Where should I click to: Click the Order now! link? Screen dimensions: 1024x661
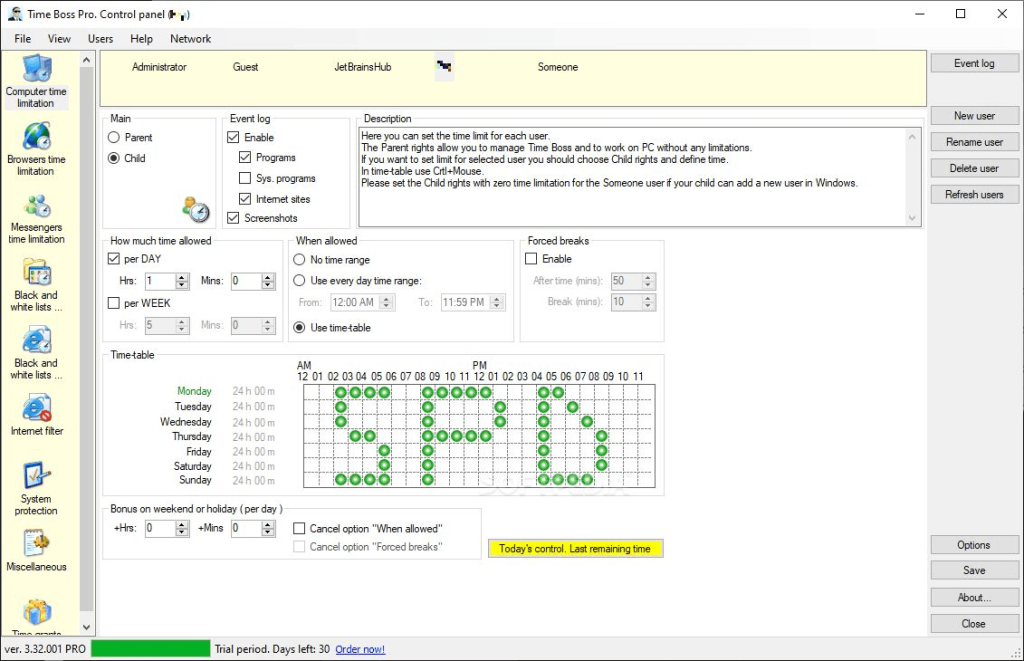point(360,649)
